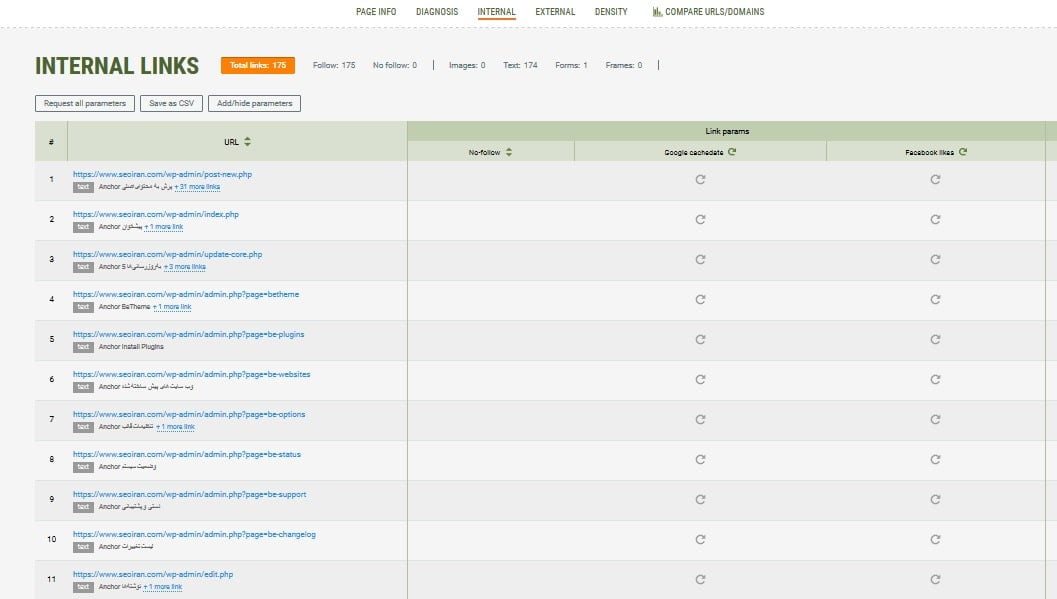Open the page=be-plugins link
1057x599 pixels.
tap(189, 334)
